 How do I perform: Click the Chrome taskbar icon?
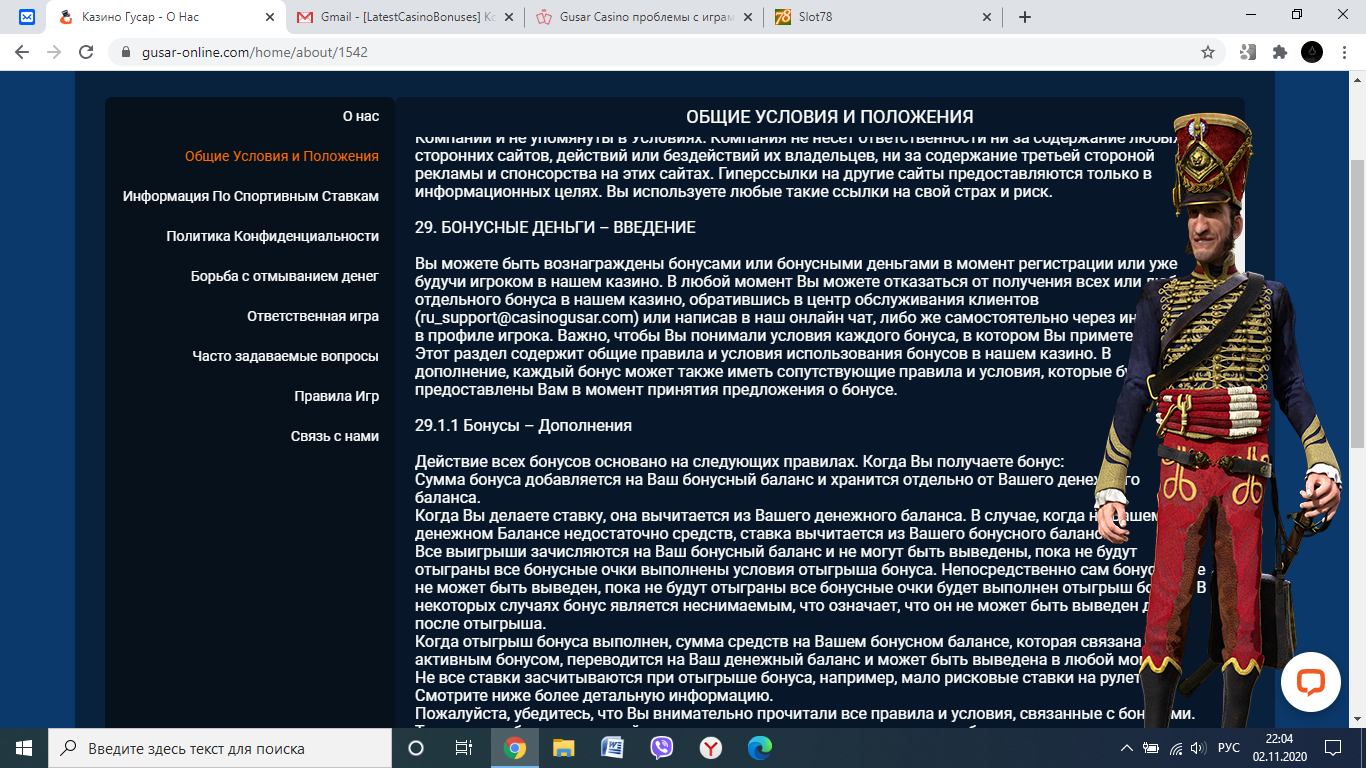click(515, 748)
